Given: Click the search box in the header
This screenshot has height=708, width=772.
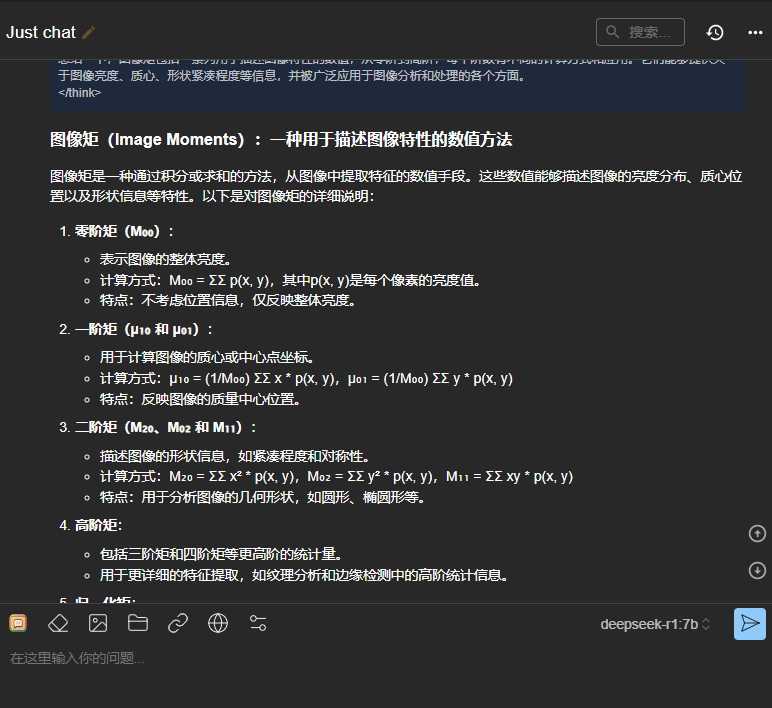Looking at the screenshot, I should pyautogui.click(x=640, y=32).
